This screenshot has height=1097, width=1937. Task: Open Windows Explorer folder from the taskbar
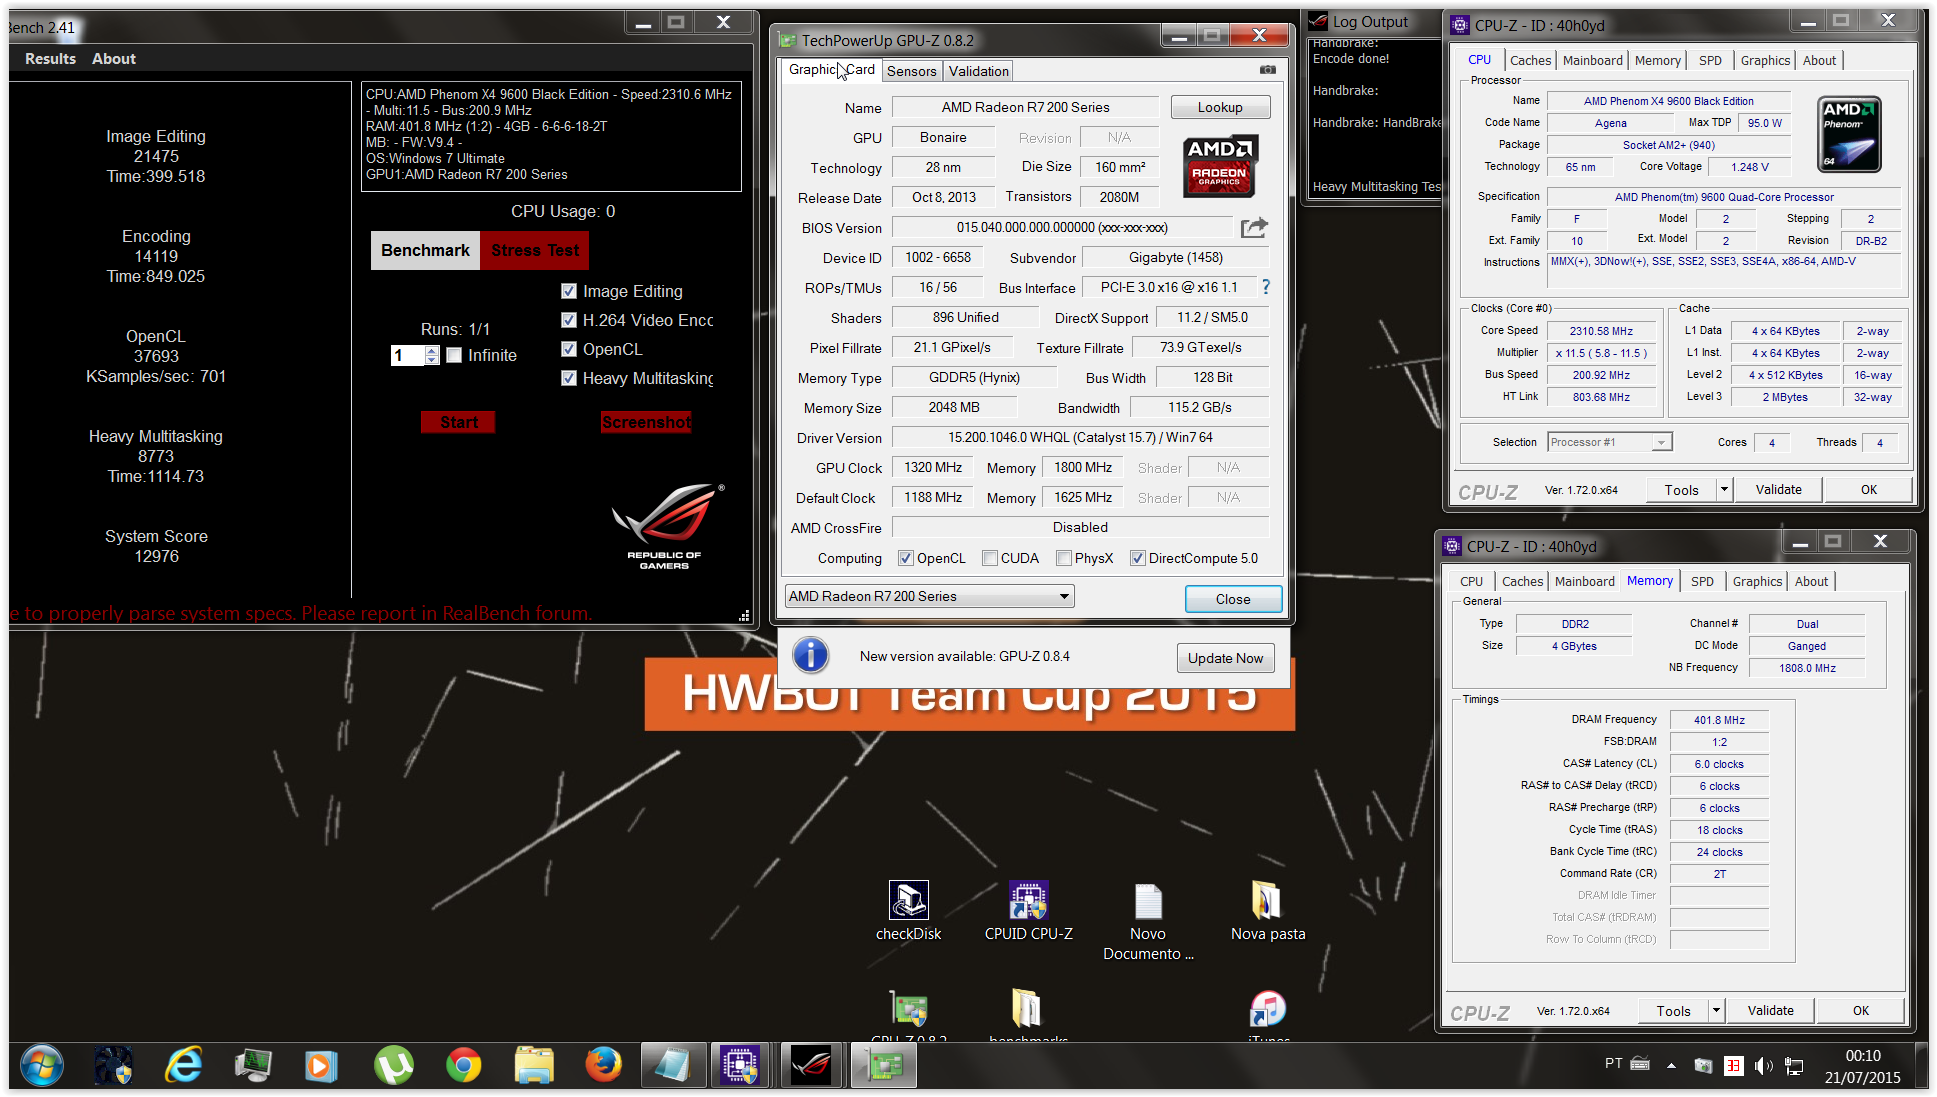coord(534,1066)
